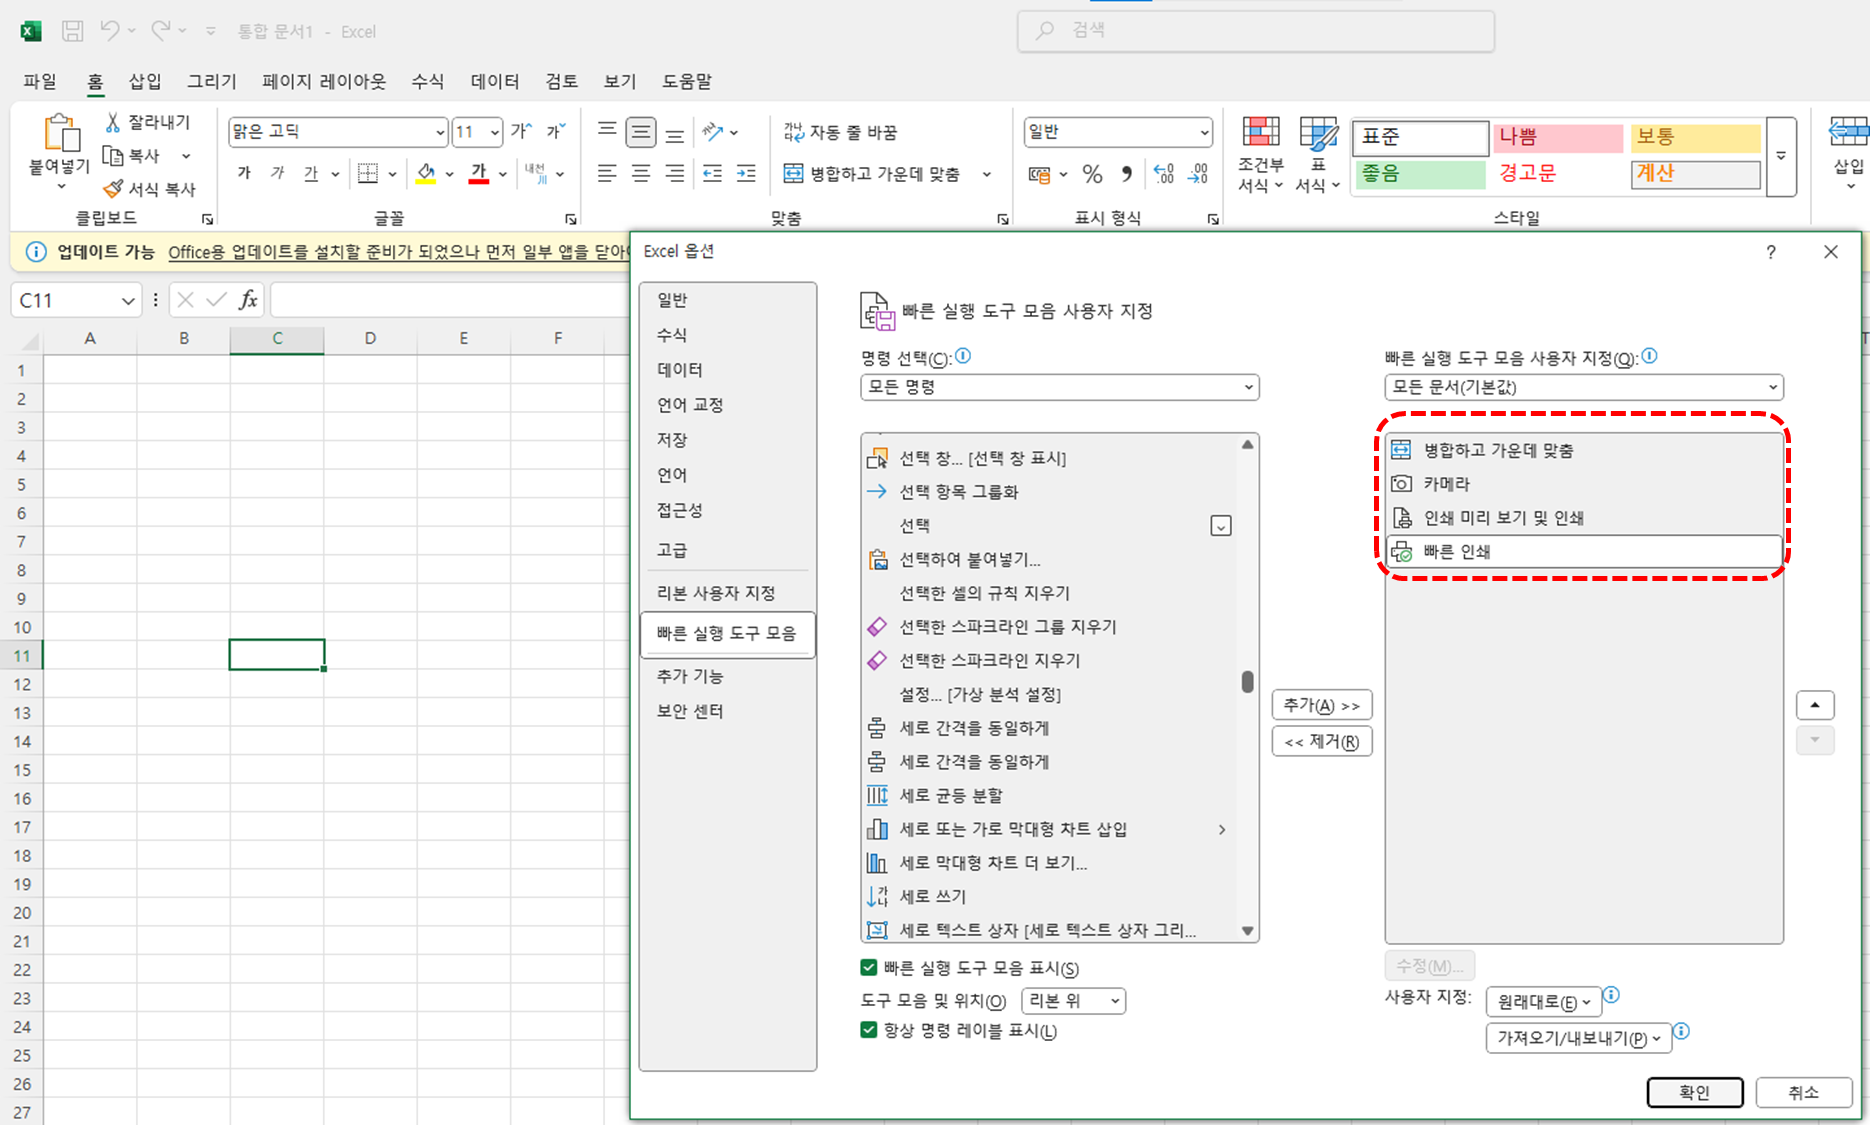The image size is (1870, 1125).
Task: Click the insert function fx icon
Action: [x=248, y=300]
